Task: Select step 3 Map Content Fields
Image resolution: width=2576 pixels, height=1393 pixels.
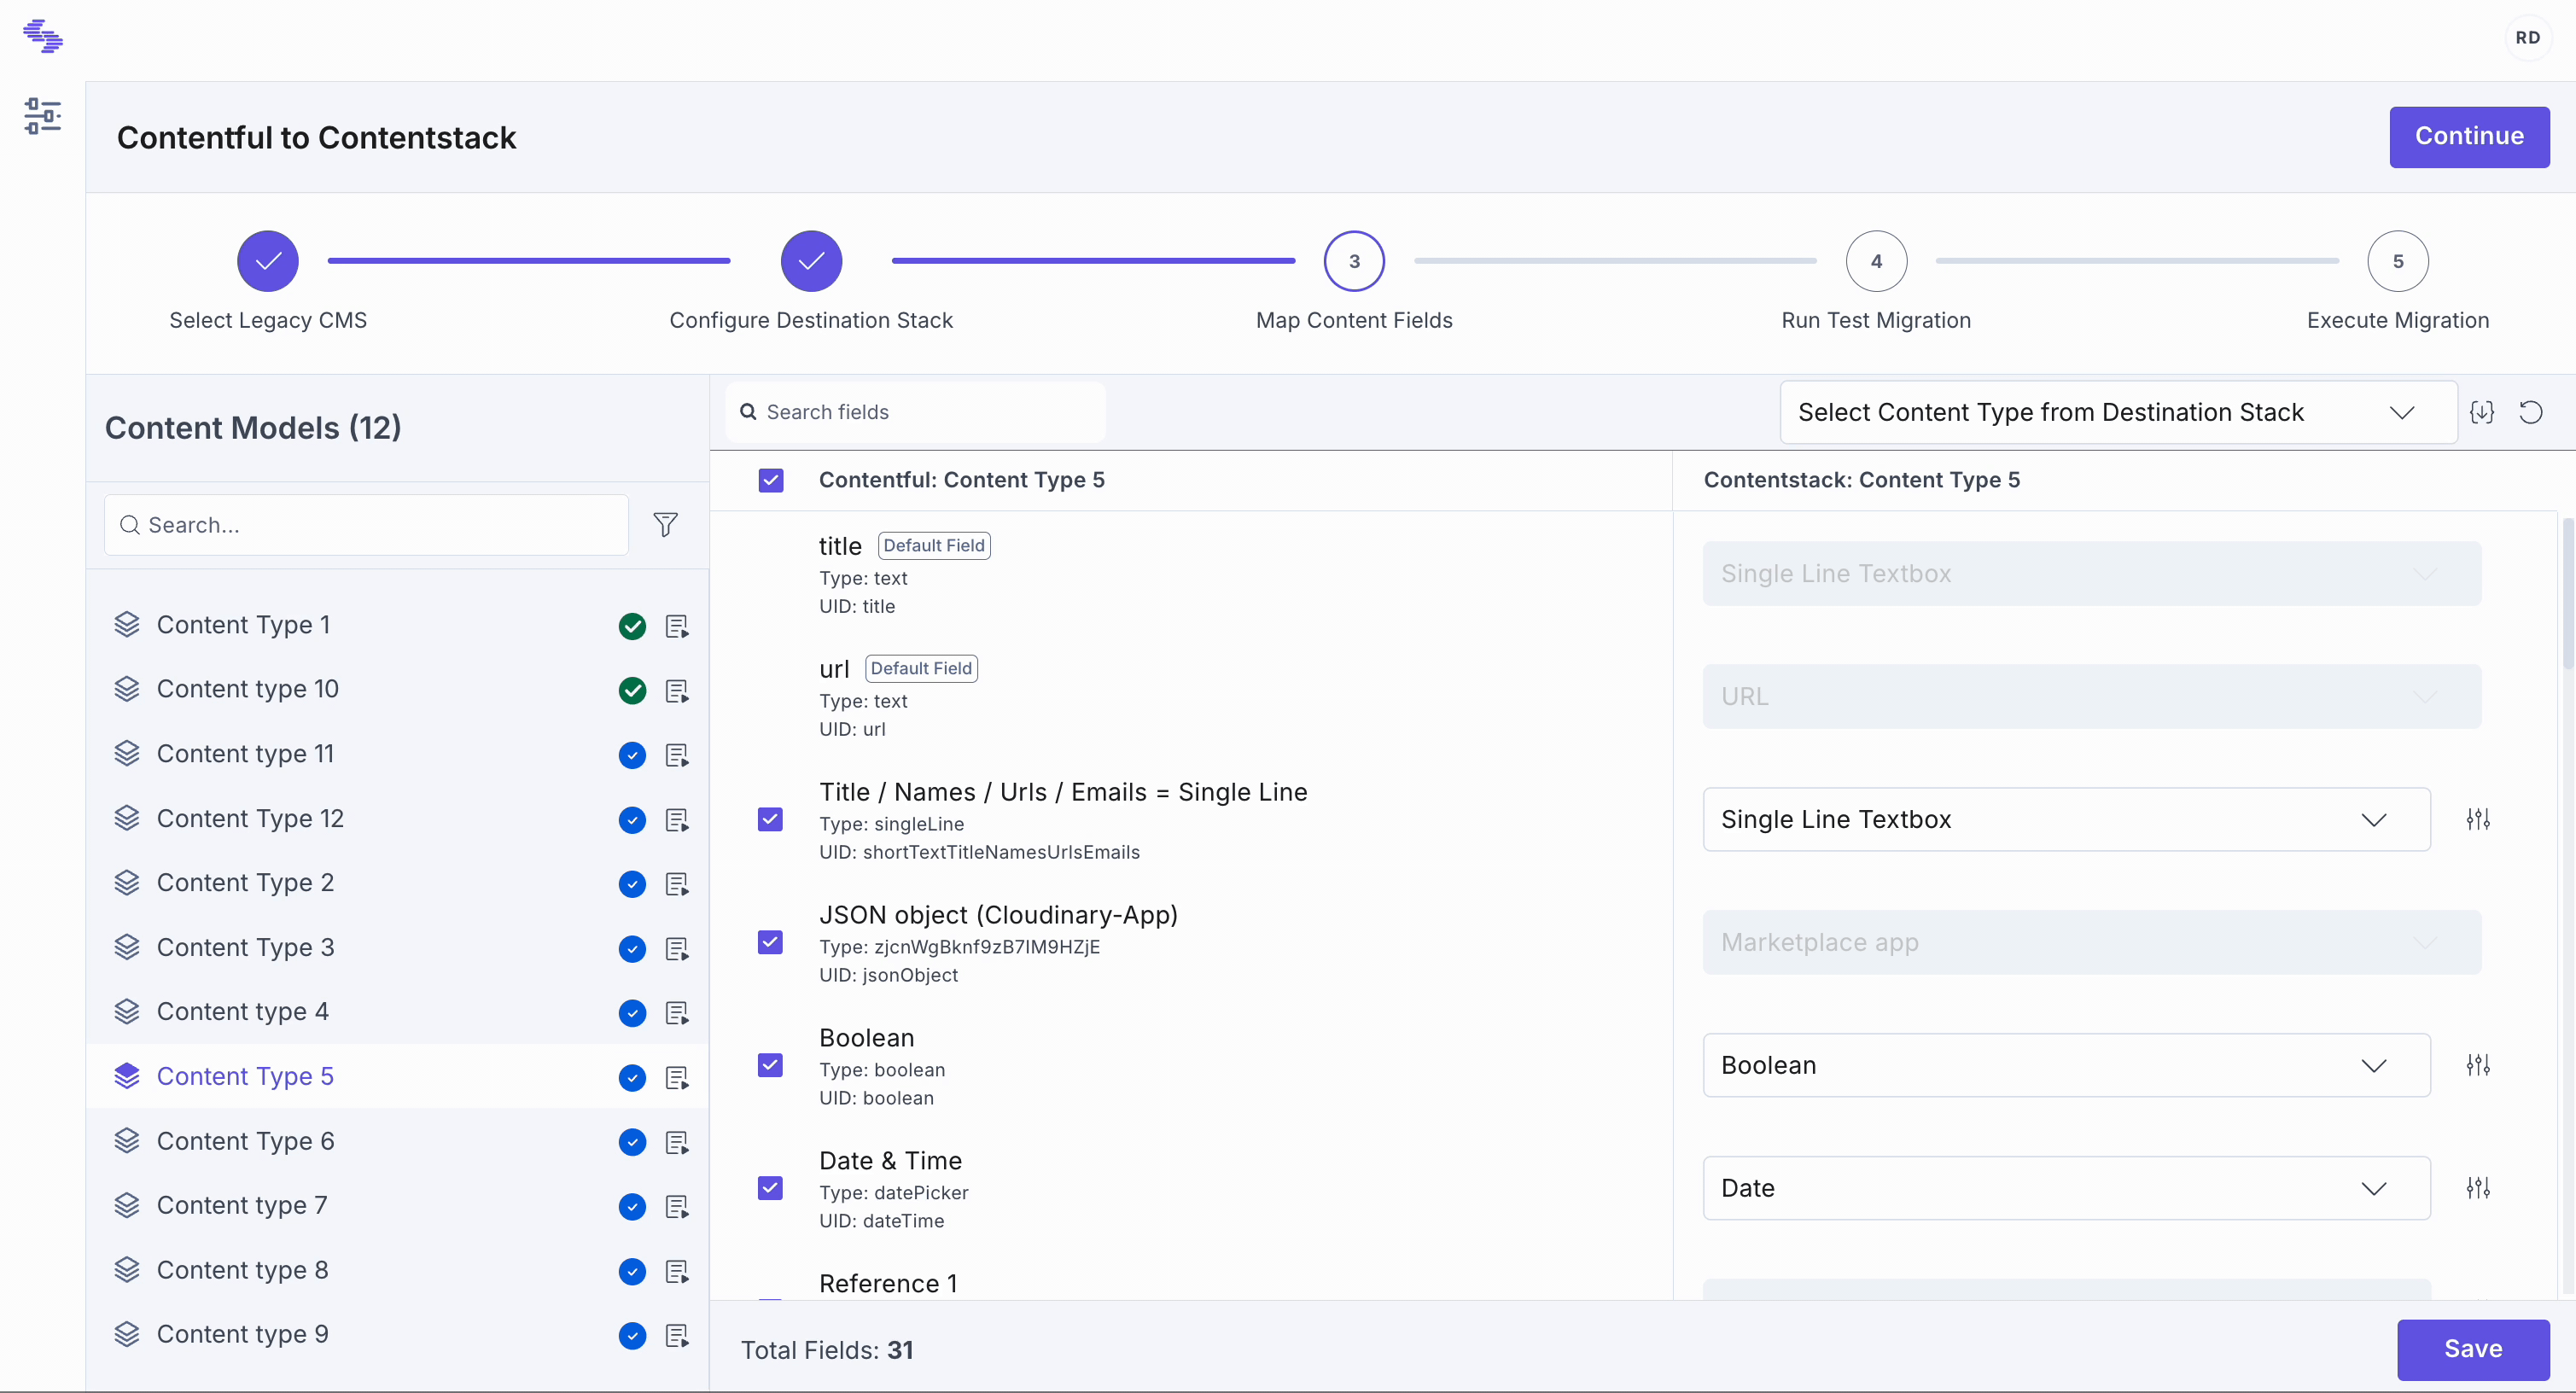Action: click(1354, 261)
